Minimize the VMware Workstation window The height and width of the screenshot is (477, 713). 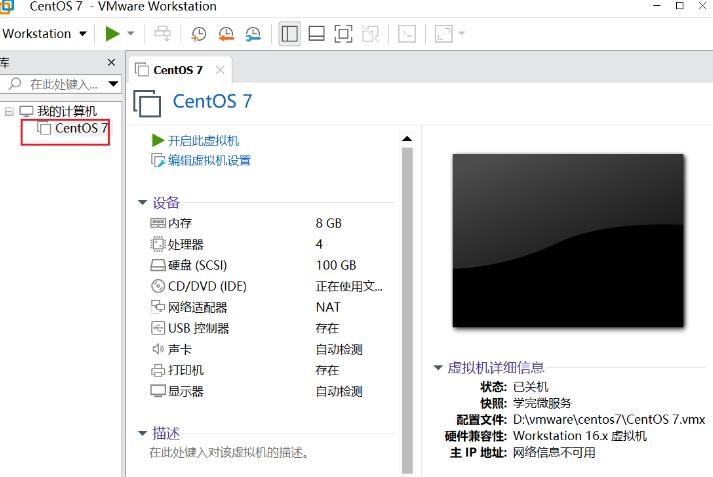657,6
